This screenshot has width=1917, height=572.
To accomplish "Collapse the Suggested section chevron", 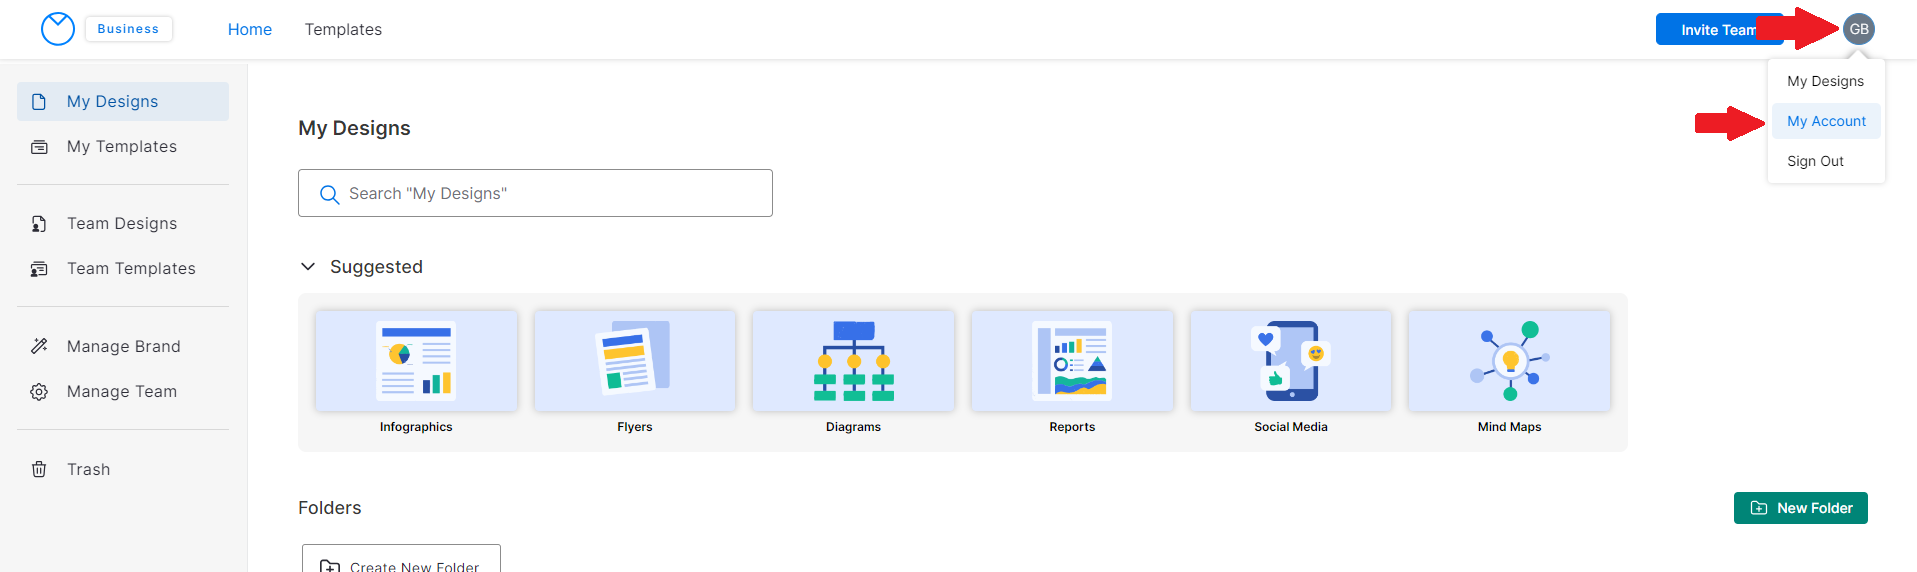I will [308, 267].
